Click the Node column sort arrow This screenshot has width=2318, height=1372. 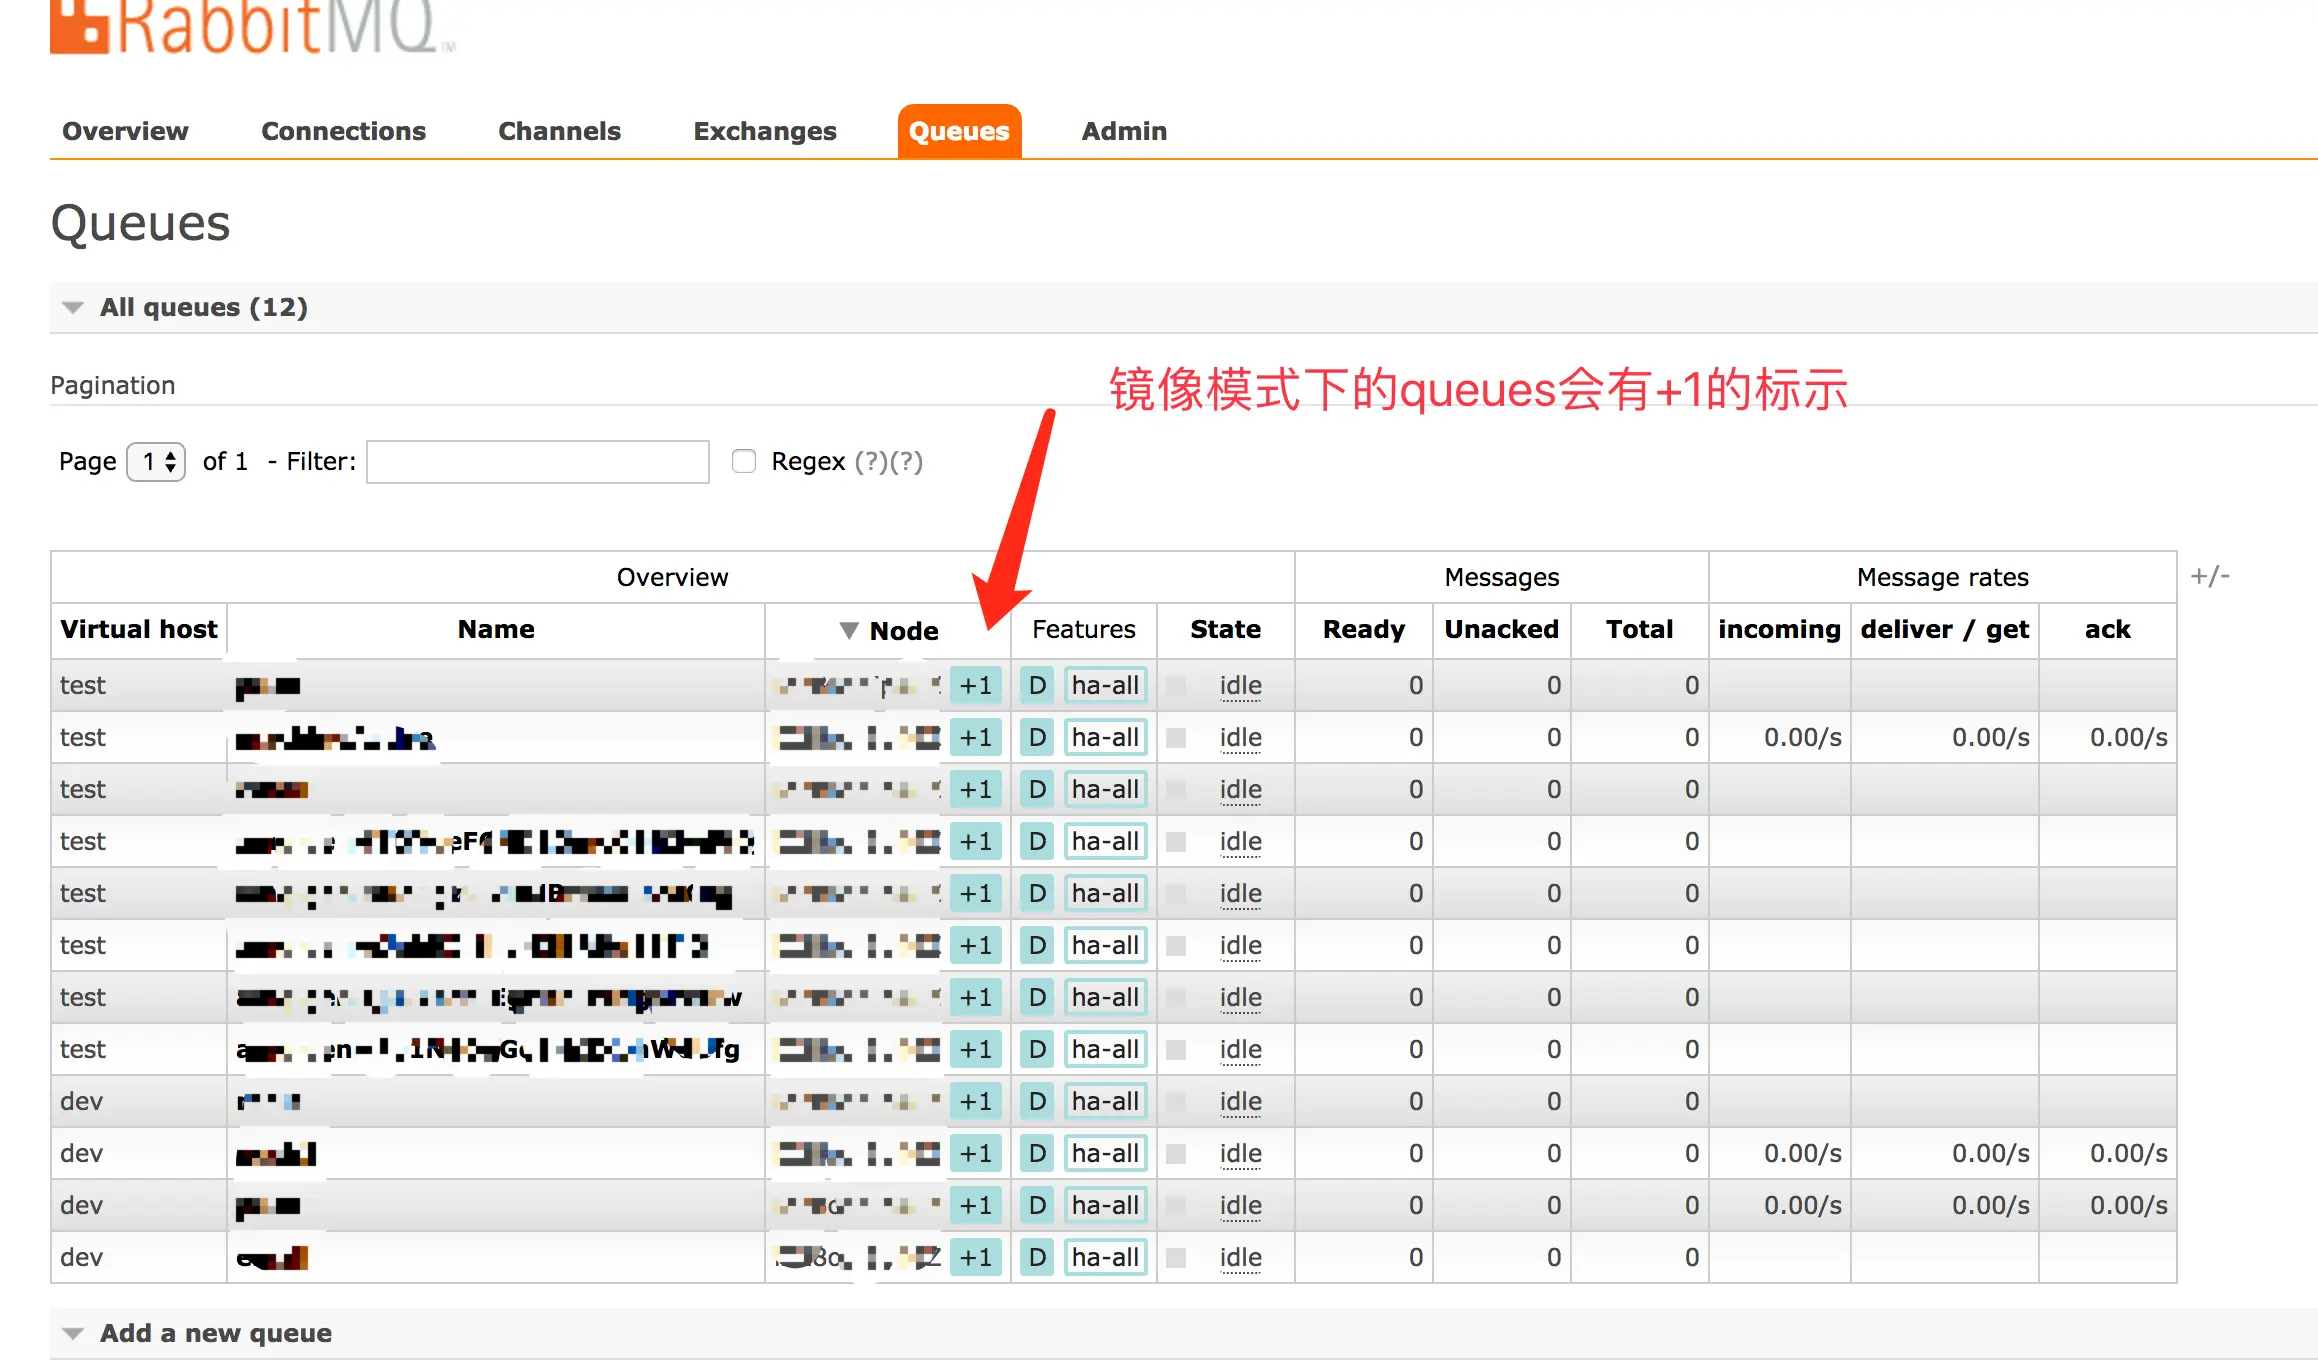(849, 630)
